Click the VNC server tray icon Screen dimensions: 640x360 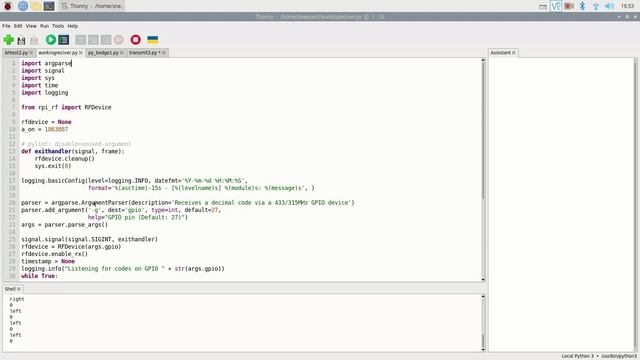pos(556,6)
